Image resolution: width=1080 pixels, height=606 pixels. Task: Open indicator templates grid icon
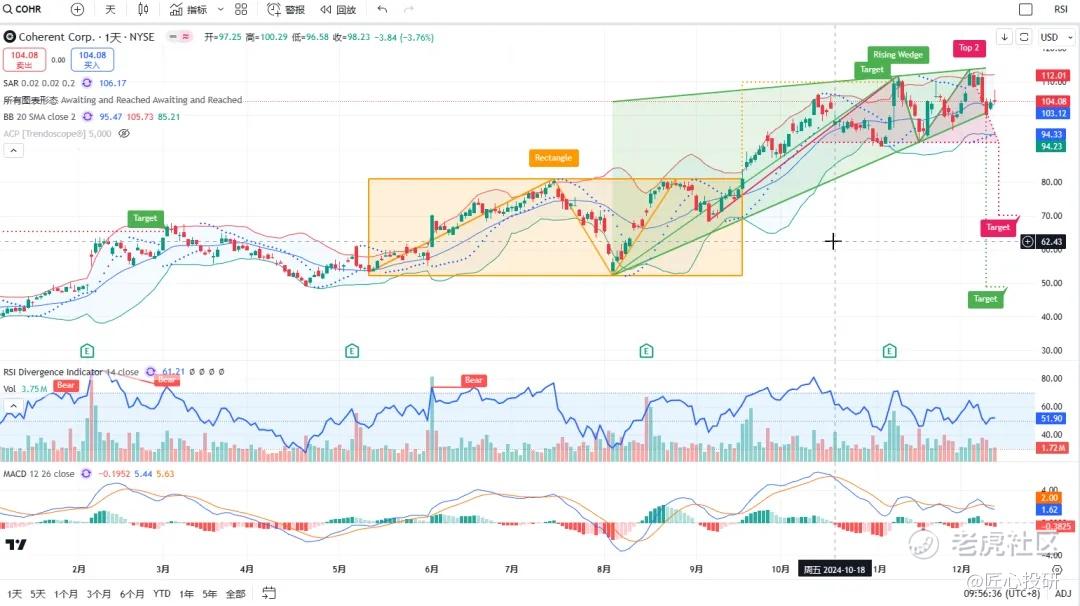(241, 9)
